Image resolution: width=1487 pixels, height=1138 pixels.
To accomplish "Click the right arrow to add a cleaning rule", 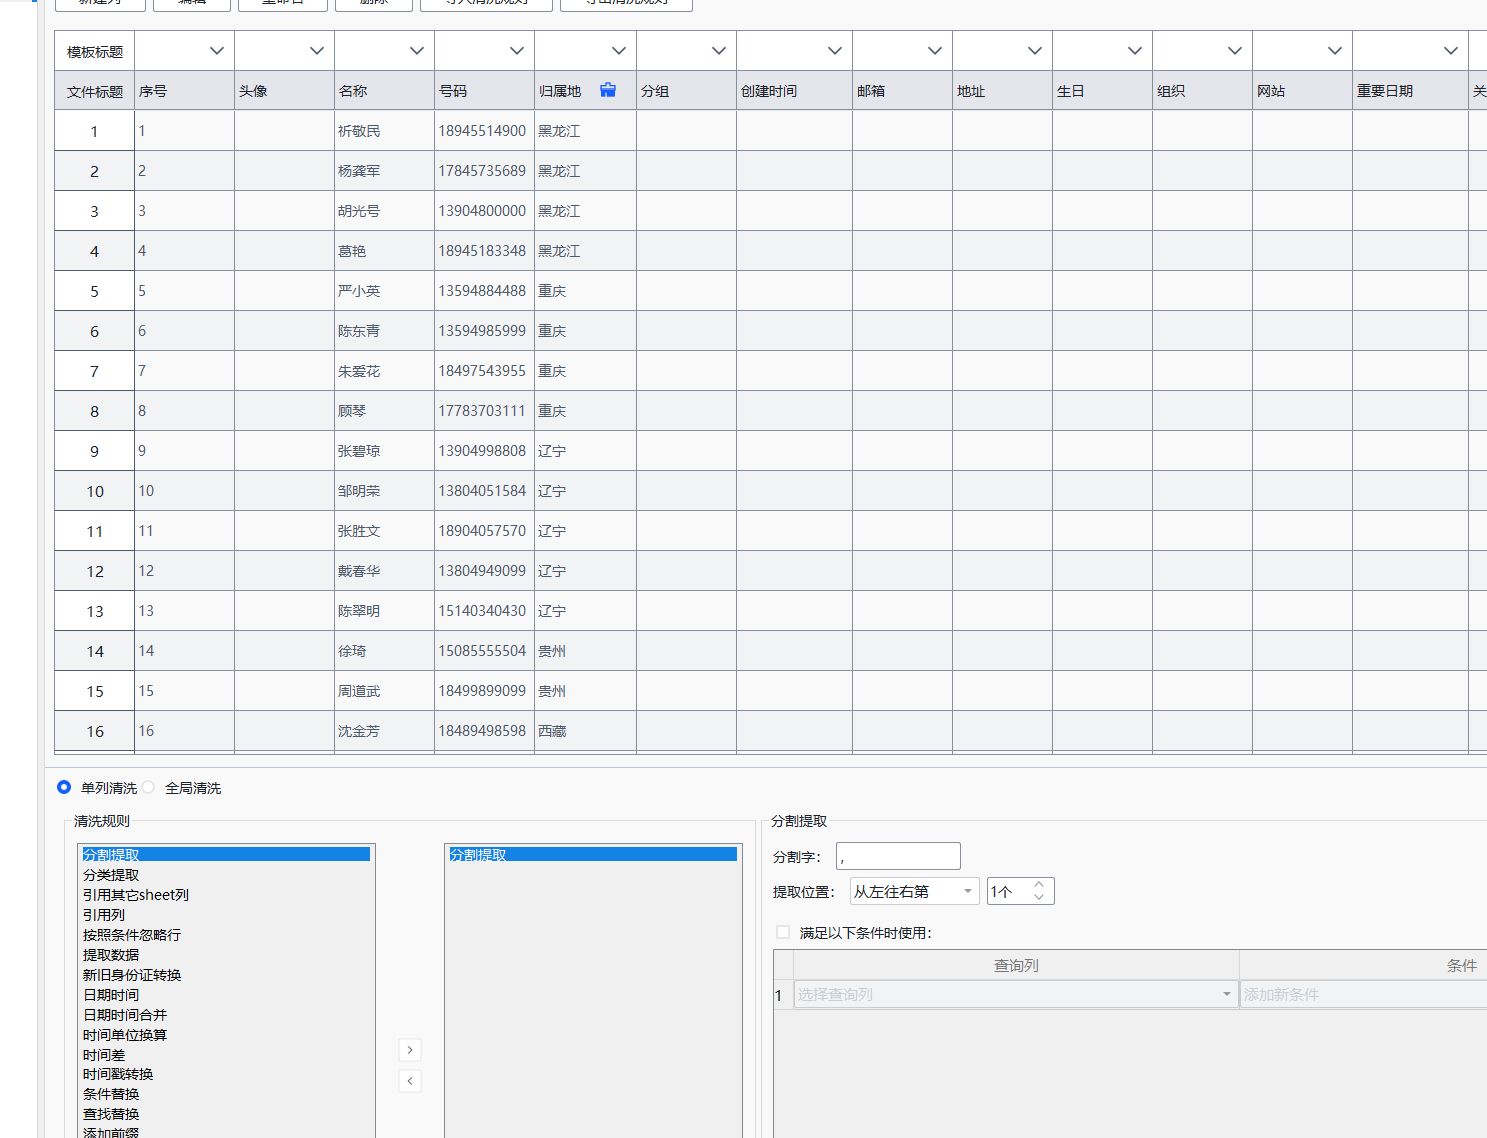I will 410,1050.
